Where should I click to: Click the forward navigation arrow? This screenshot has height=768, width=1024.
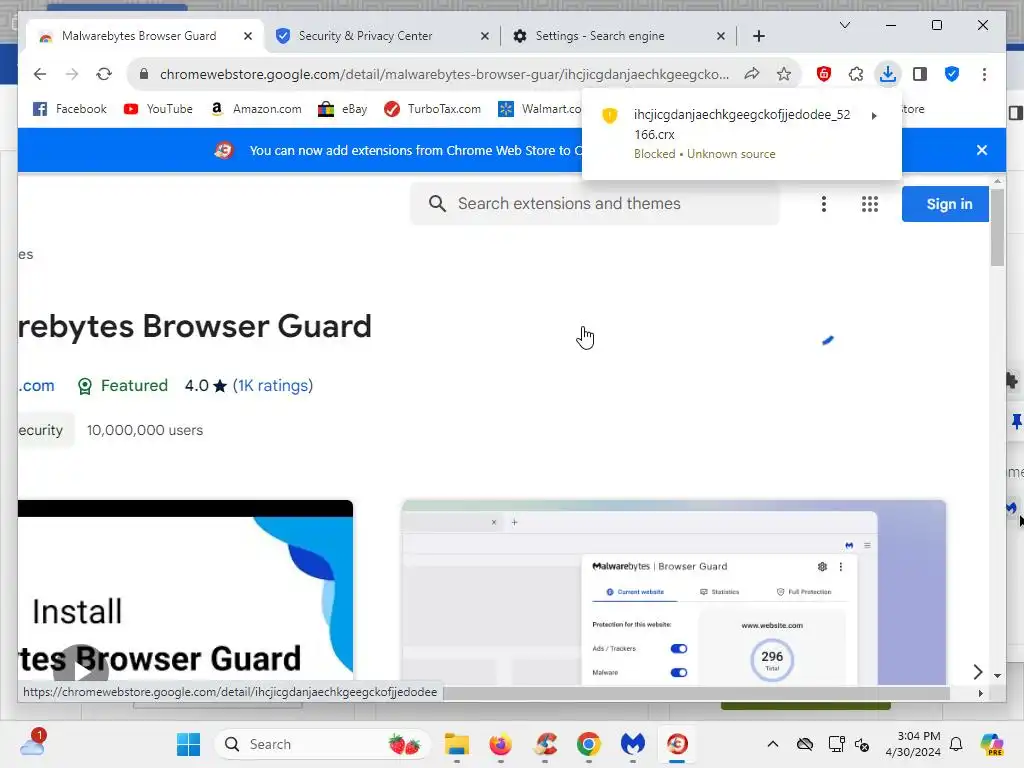click(72, 74)
